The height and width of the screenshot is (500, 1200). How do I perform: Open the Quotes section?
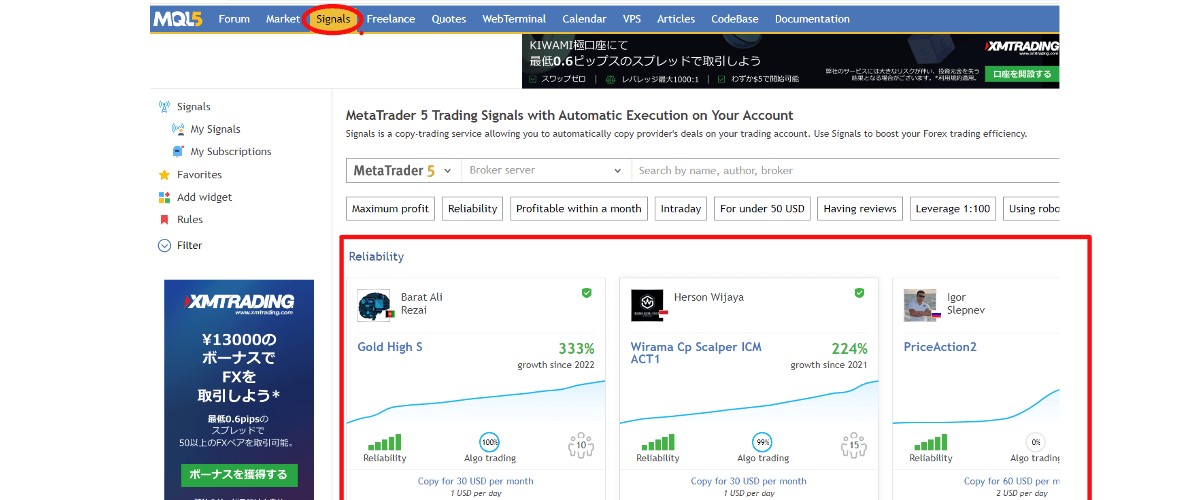[x=449, y=19]
